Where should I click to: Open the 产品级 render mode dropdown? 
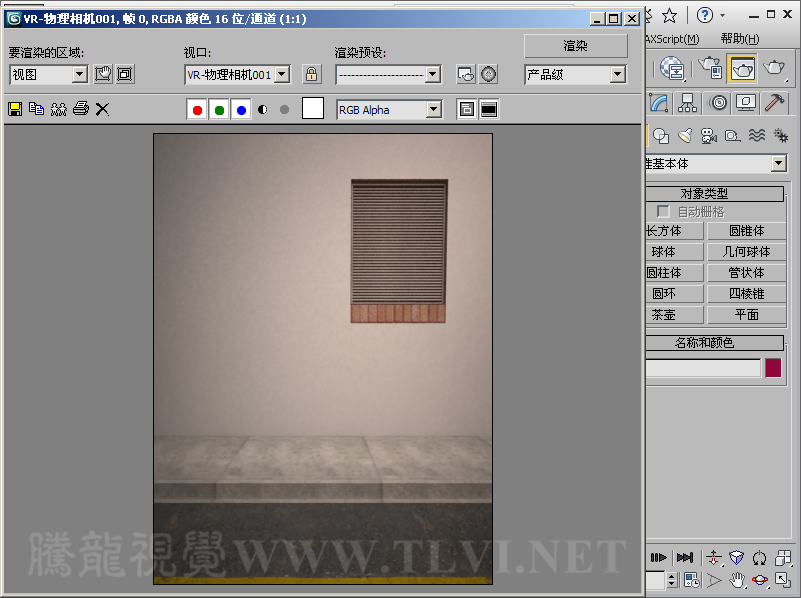[x=617, y=74]
